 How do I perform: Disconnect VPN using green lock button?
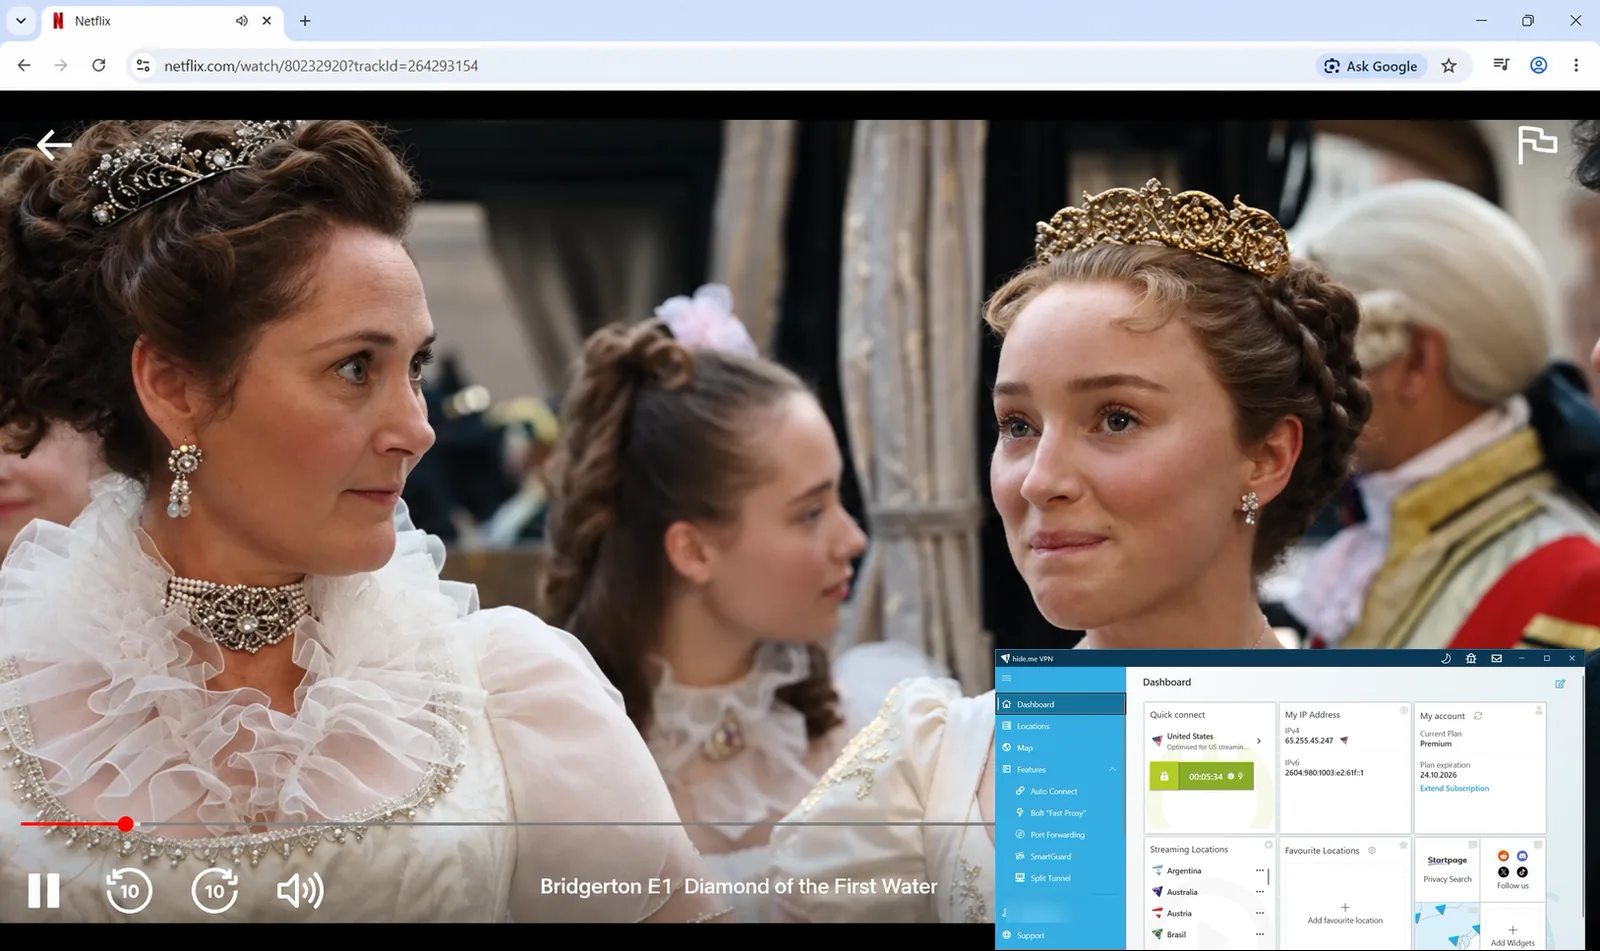point(1164,776)
